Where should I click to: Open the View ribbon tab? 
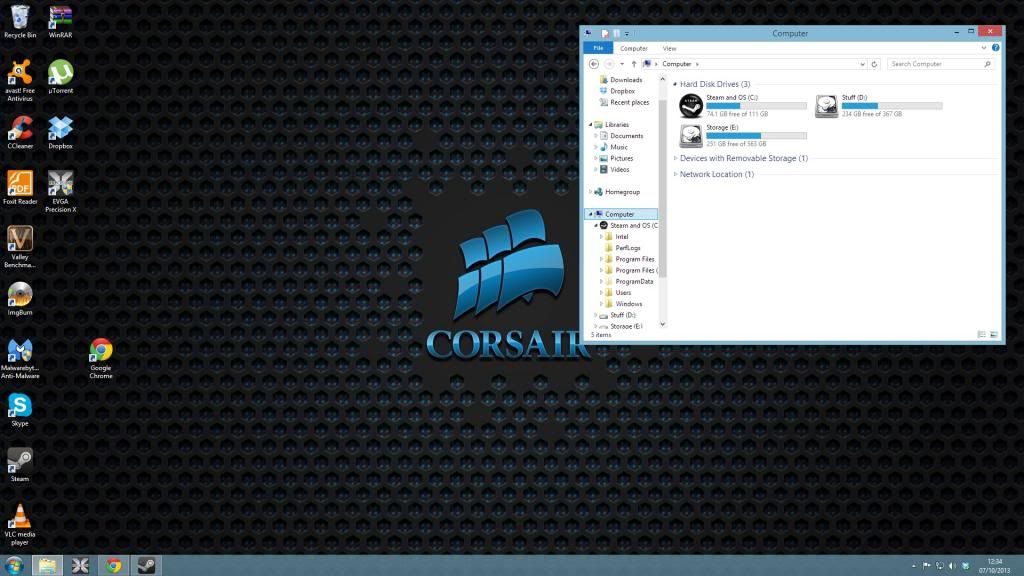coord(669,48)
